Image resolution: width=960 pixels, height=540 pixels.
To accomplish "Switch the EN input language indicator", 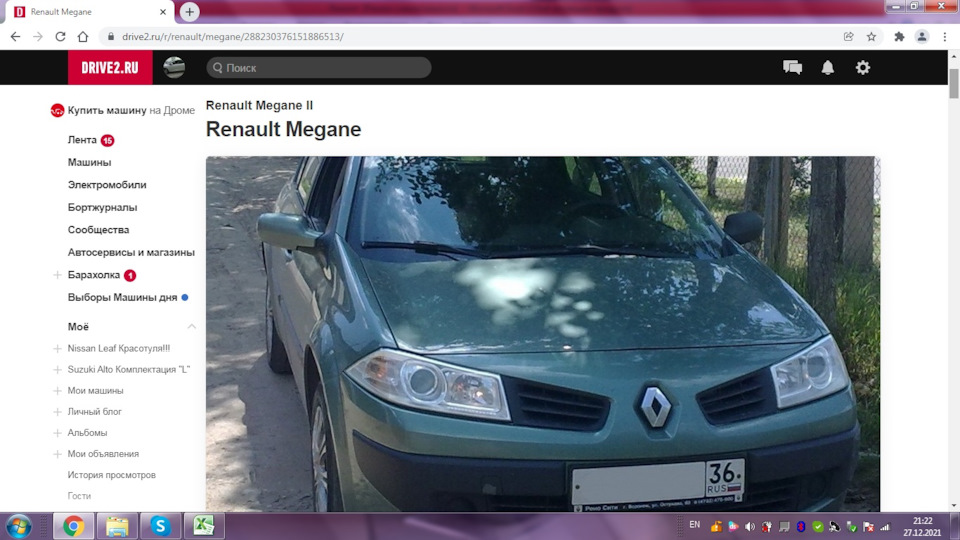I will (694, 525).
